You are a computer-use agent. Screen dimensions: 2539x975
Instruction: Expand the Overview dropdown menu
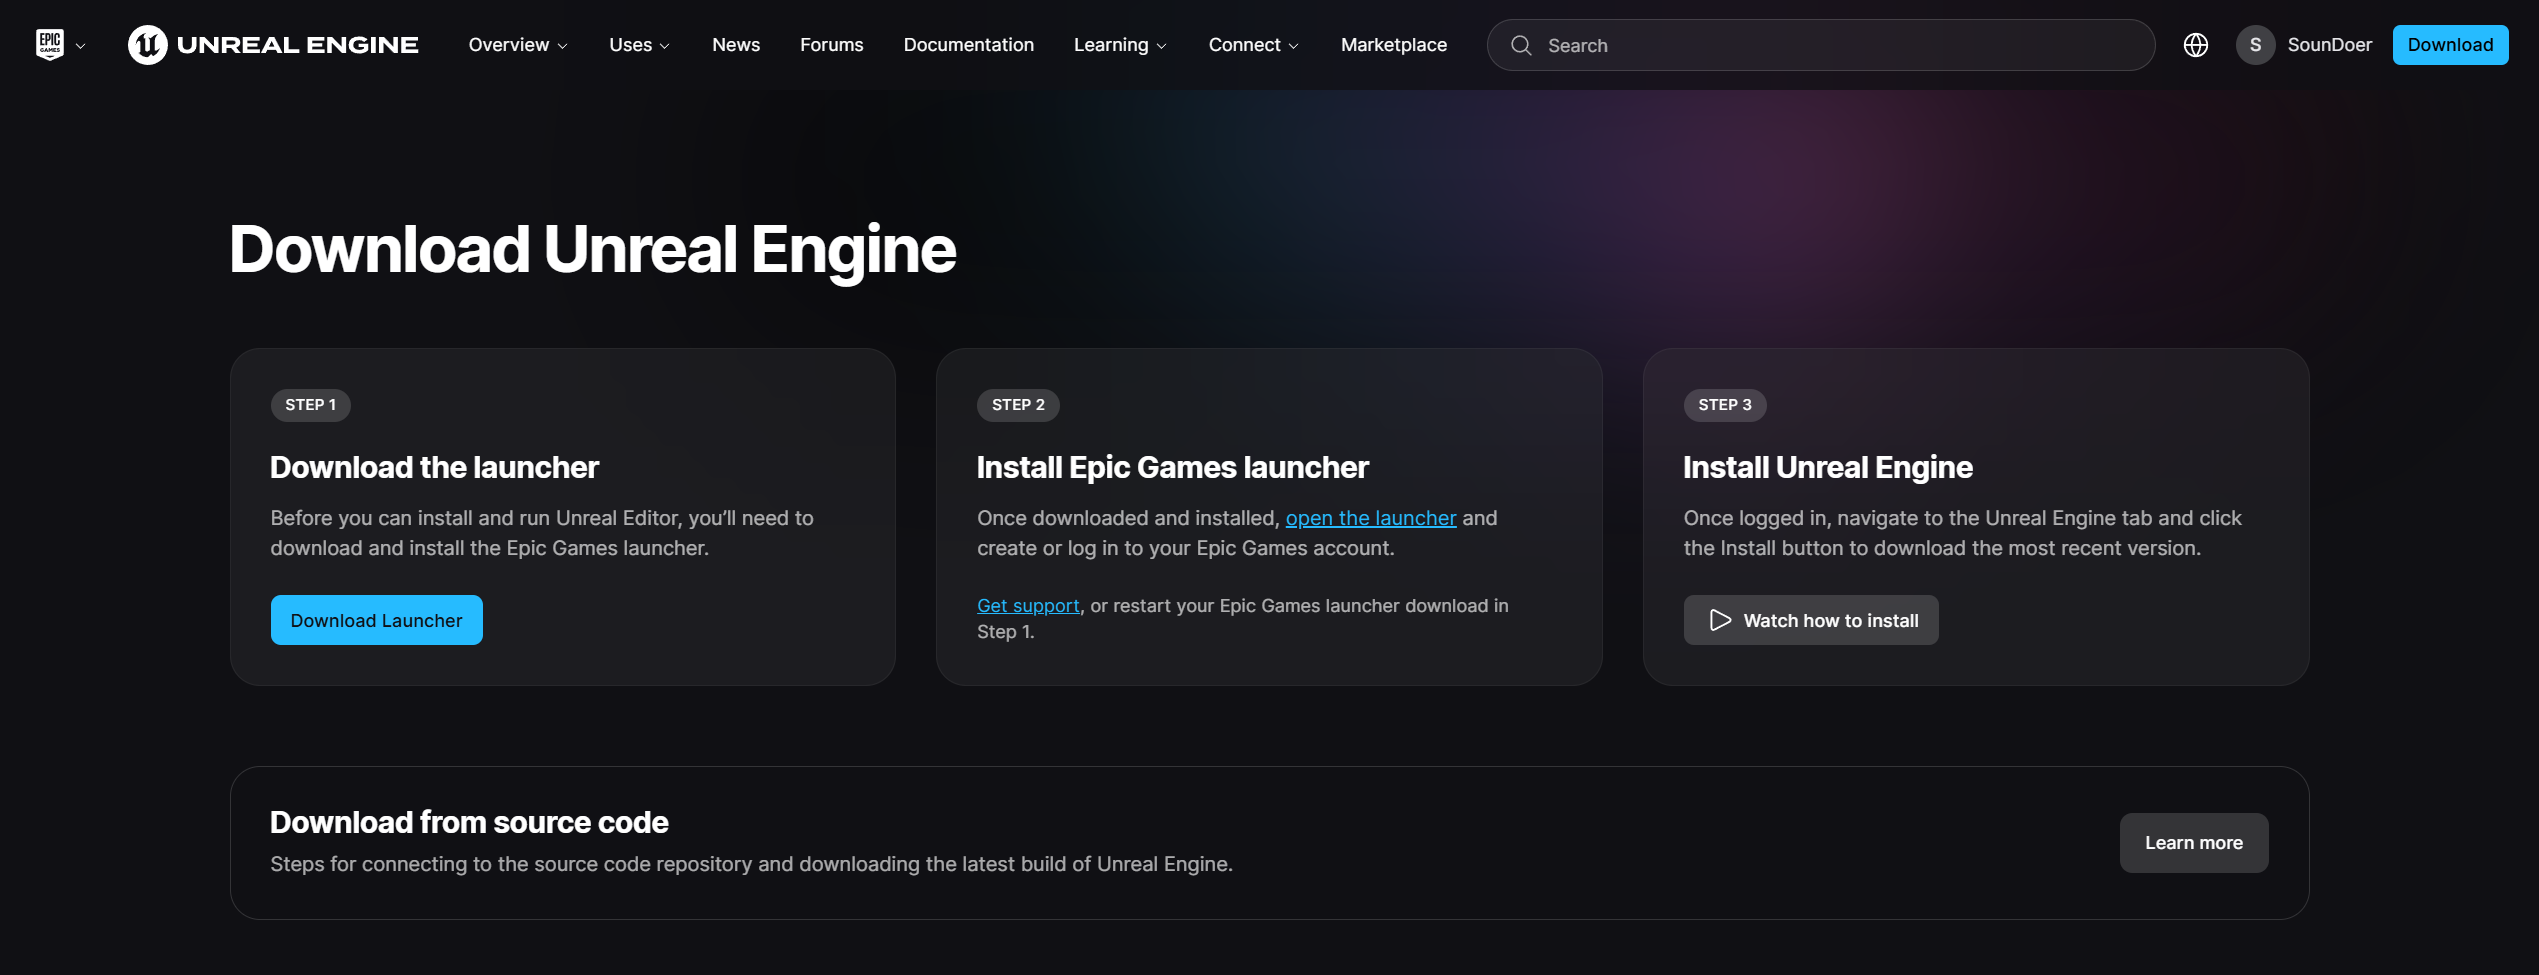(x=517, y=45)
